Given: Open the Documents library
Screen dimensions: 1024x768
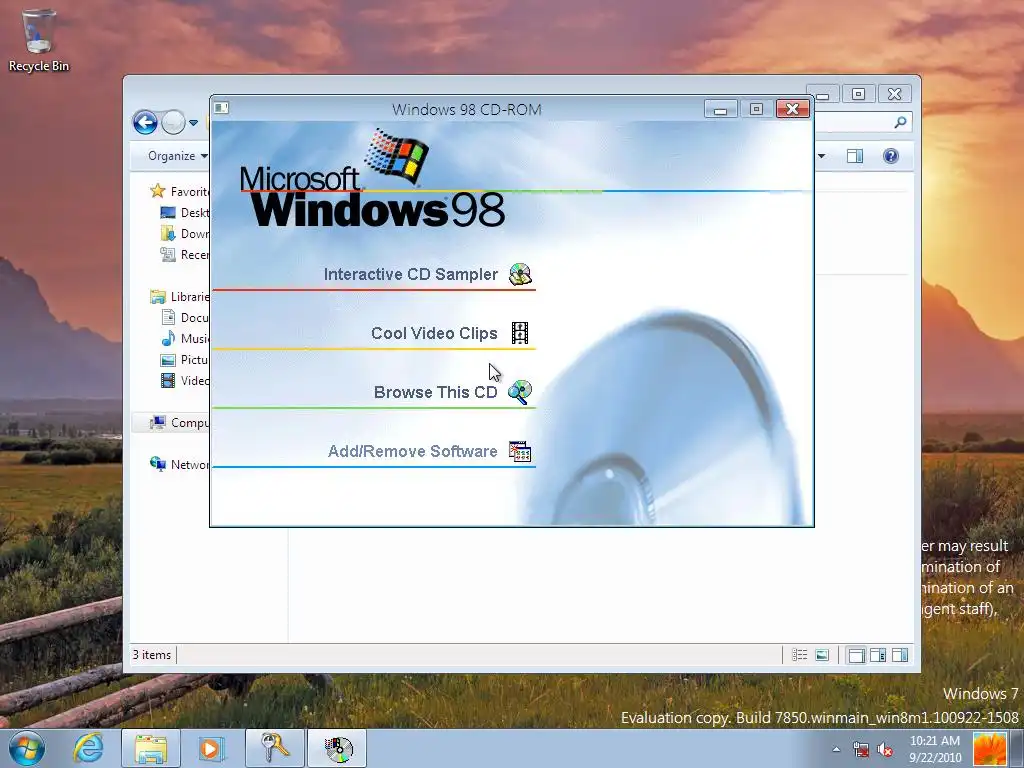Looking at the screenshot, I should [185, 317].
